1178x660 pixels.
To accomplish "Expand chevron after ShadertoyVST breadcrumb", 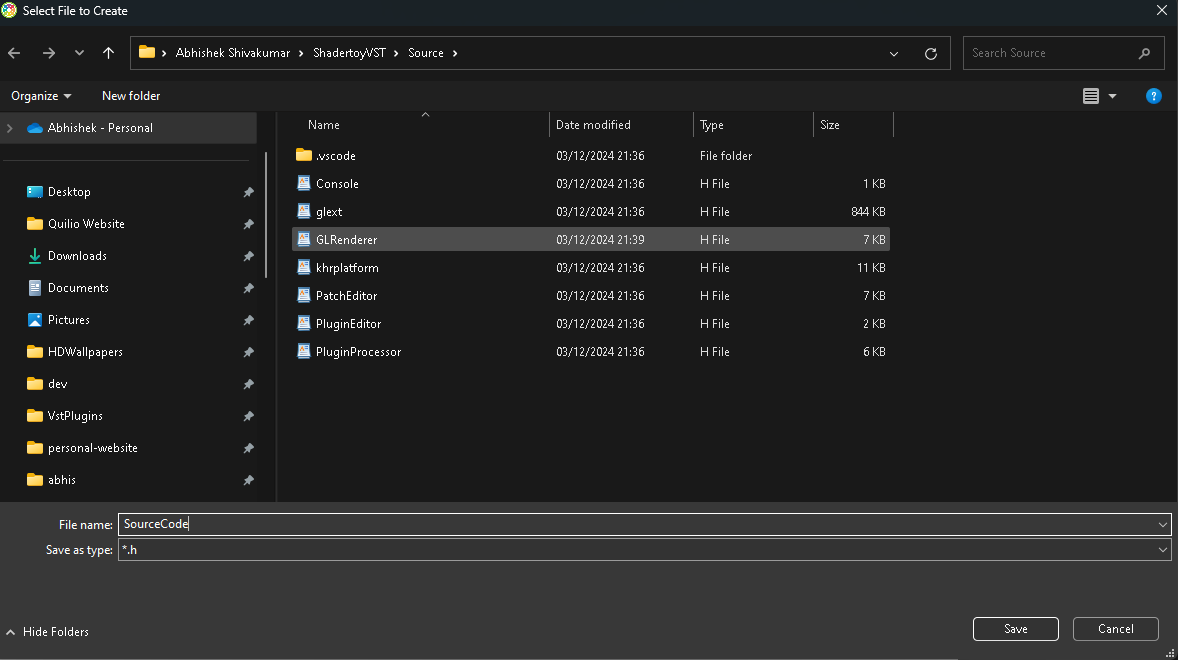I will coord(396,53).
